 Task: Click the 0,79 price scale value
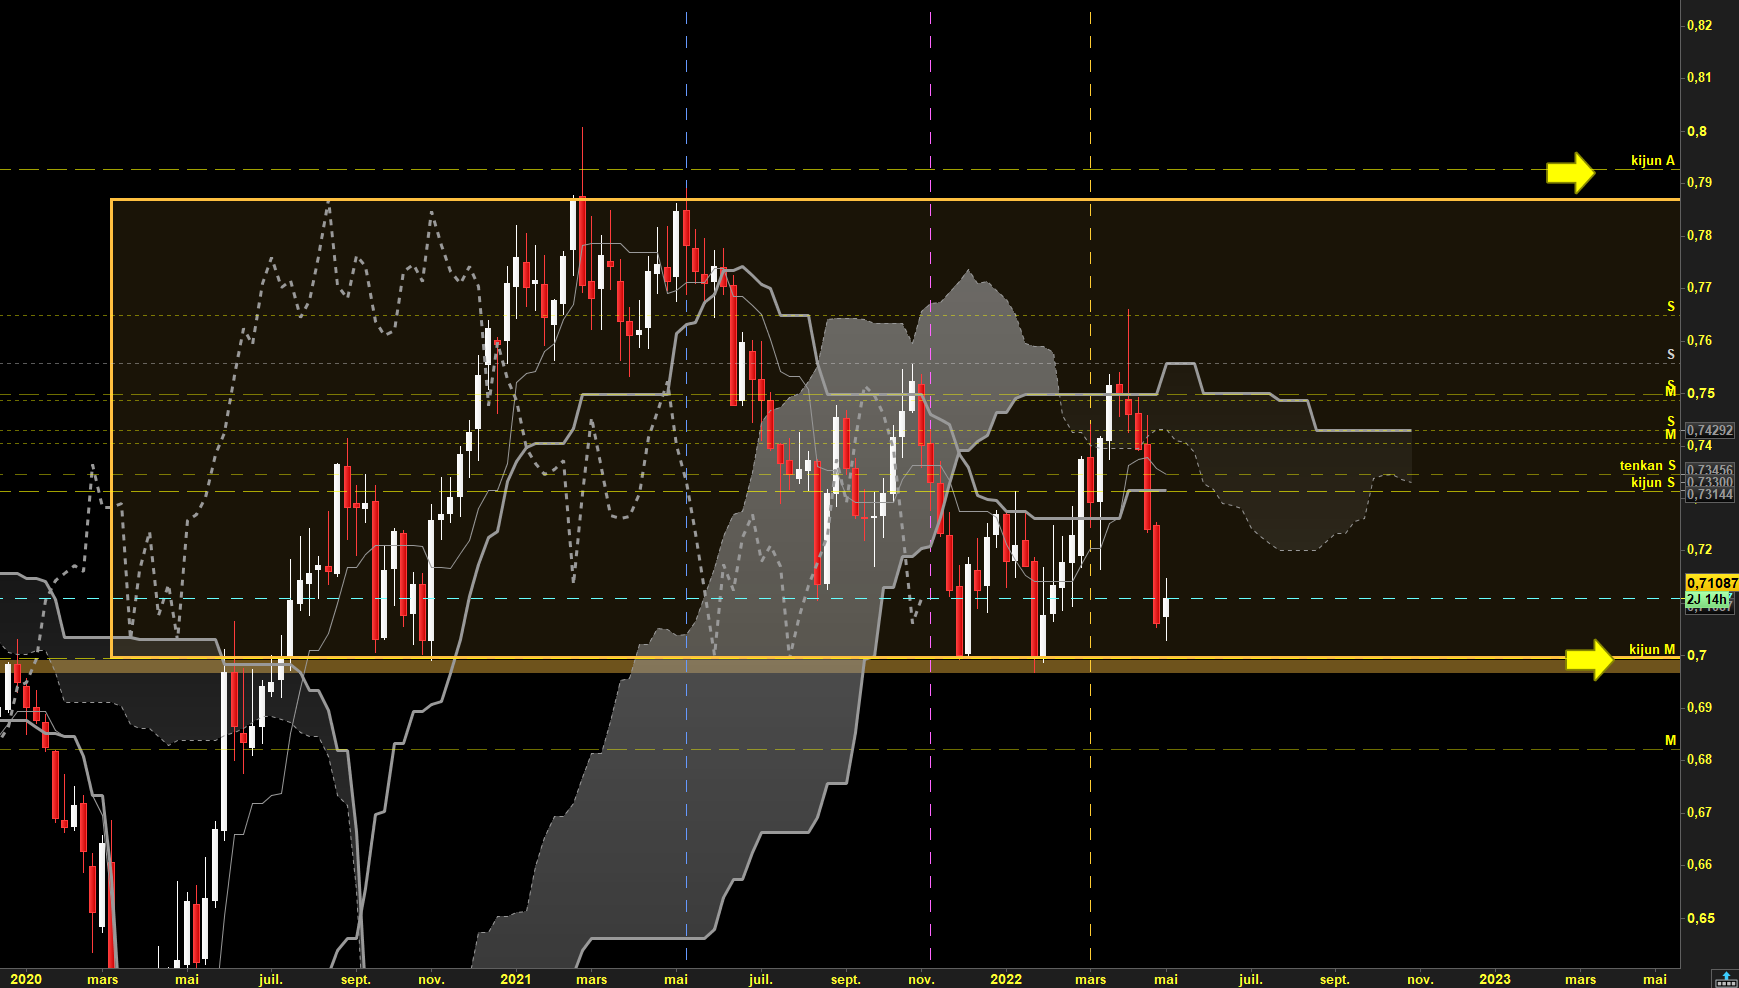click(x=1699, y=182)
